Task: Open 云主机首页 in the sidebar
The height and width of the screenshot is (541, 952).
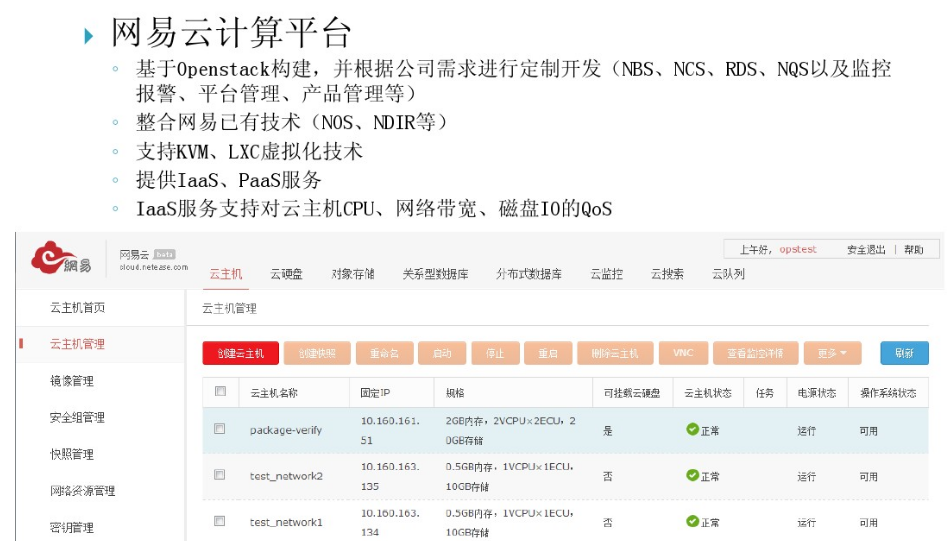Action: [x=78, y=308]
